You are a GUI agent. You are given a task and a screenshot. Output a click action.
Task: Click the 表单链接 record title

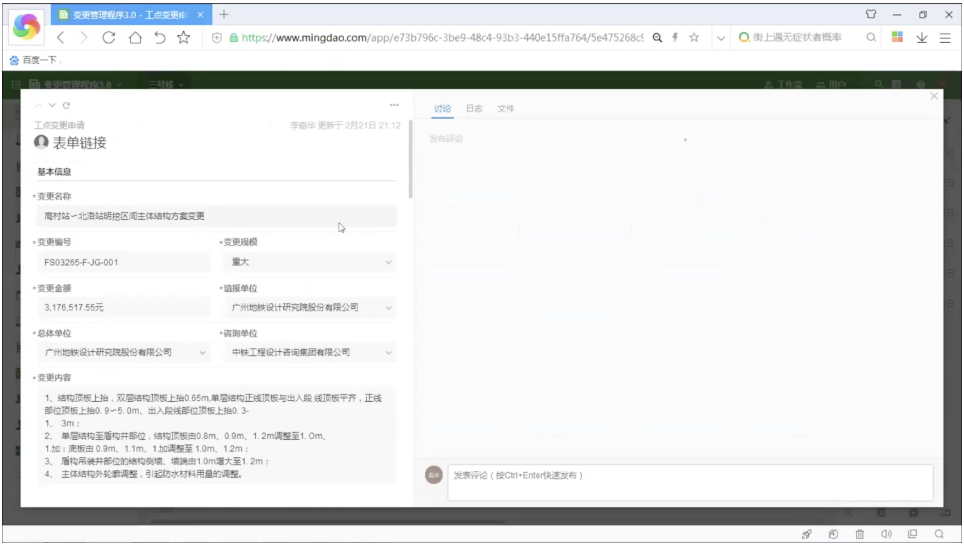pos(79,143)
